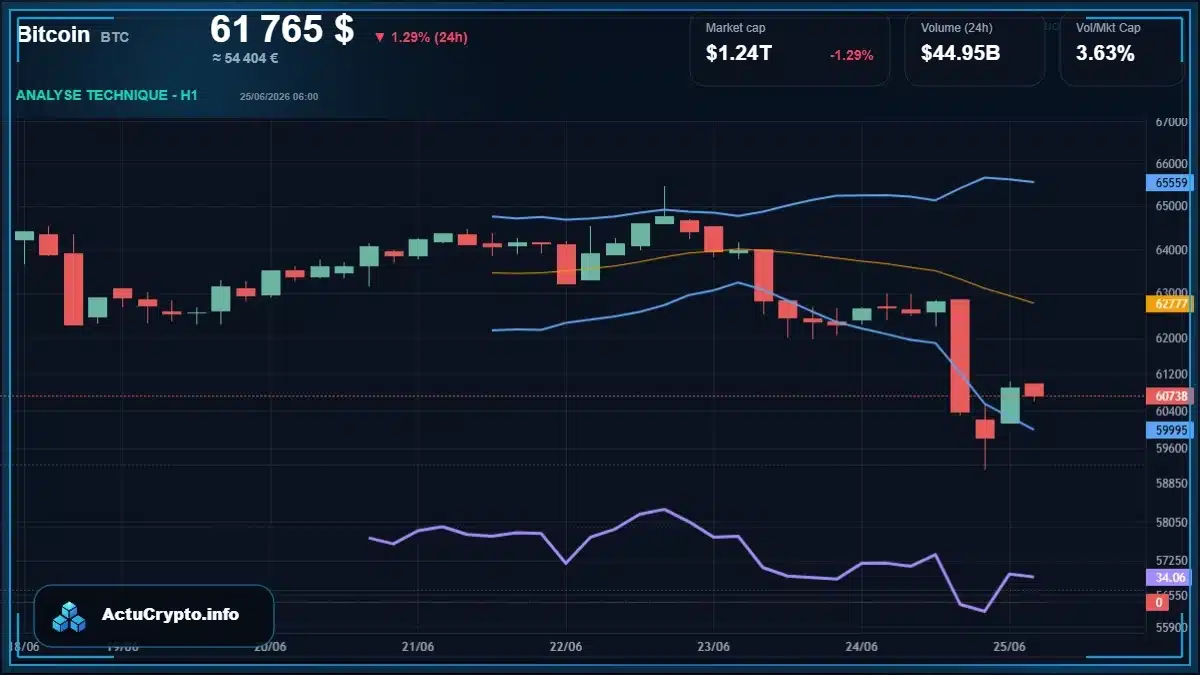Select the 61 765 $ price
The height and width of the screenshot is (675, 1200).
pos(282,29)
